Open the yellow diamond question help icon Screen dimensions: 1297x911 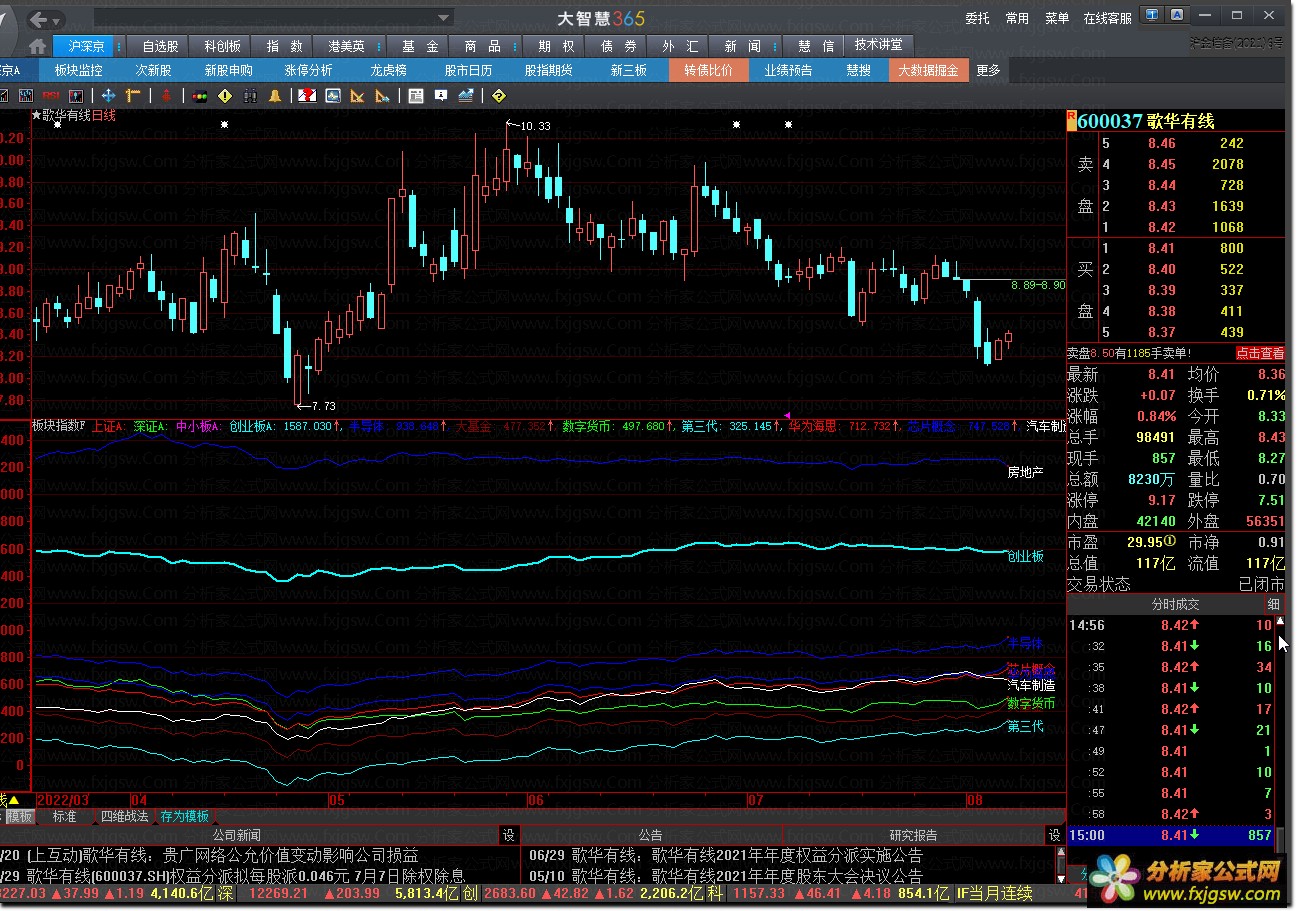click(x=498, y=96)
